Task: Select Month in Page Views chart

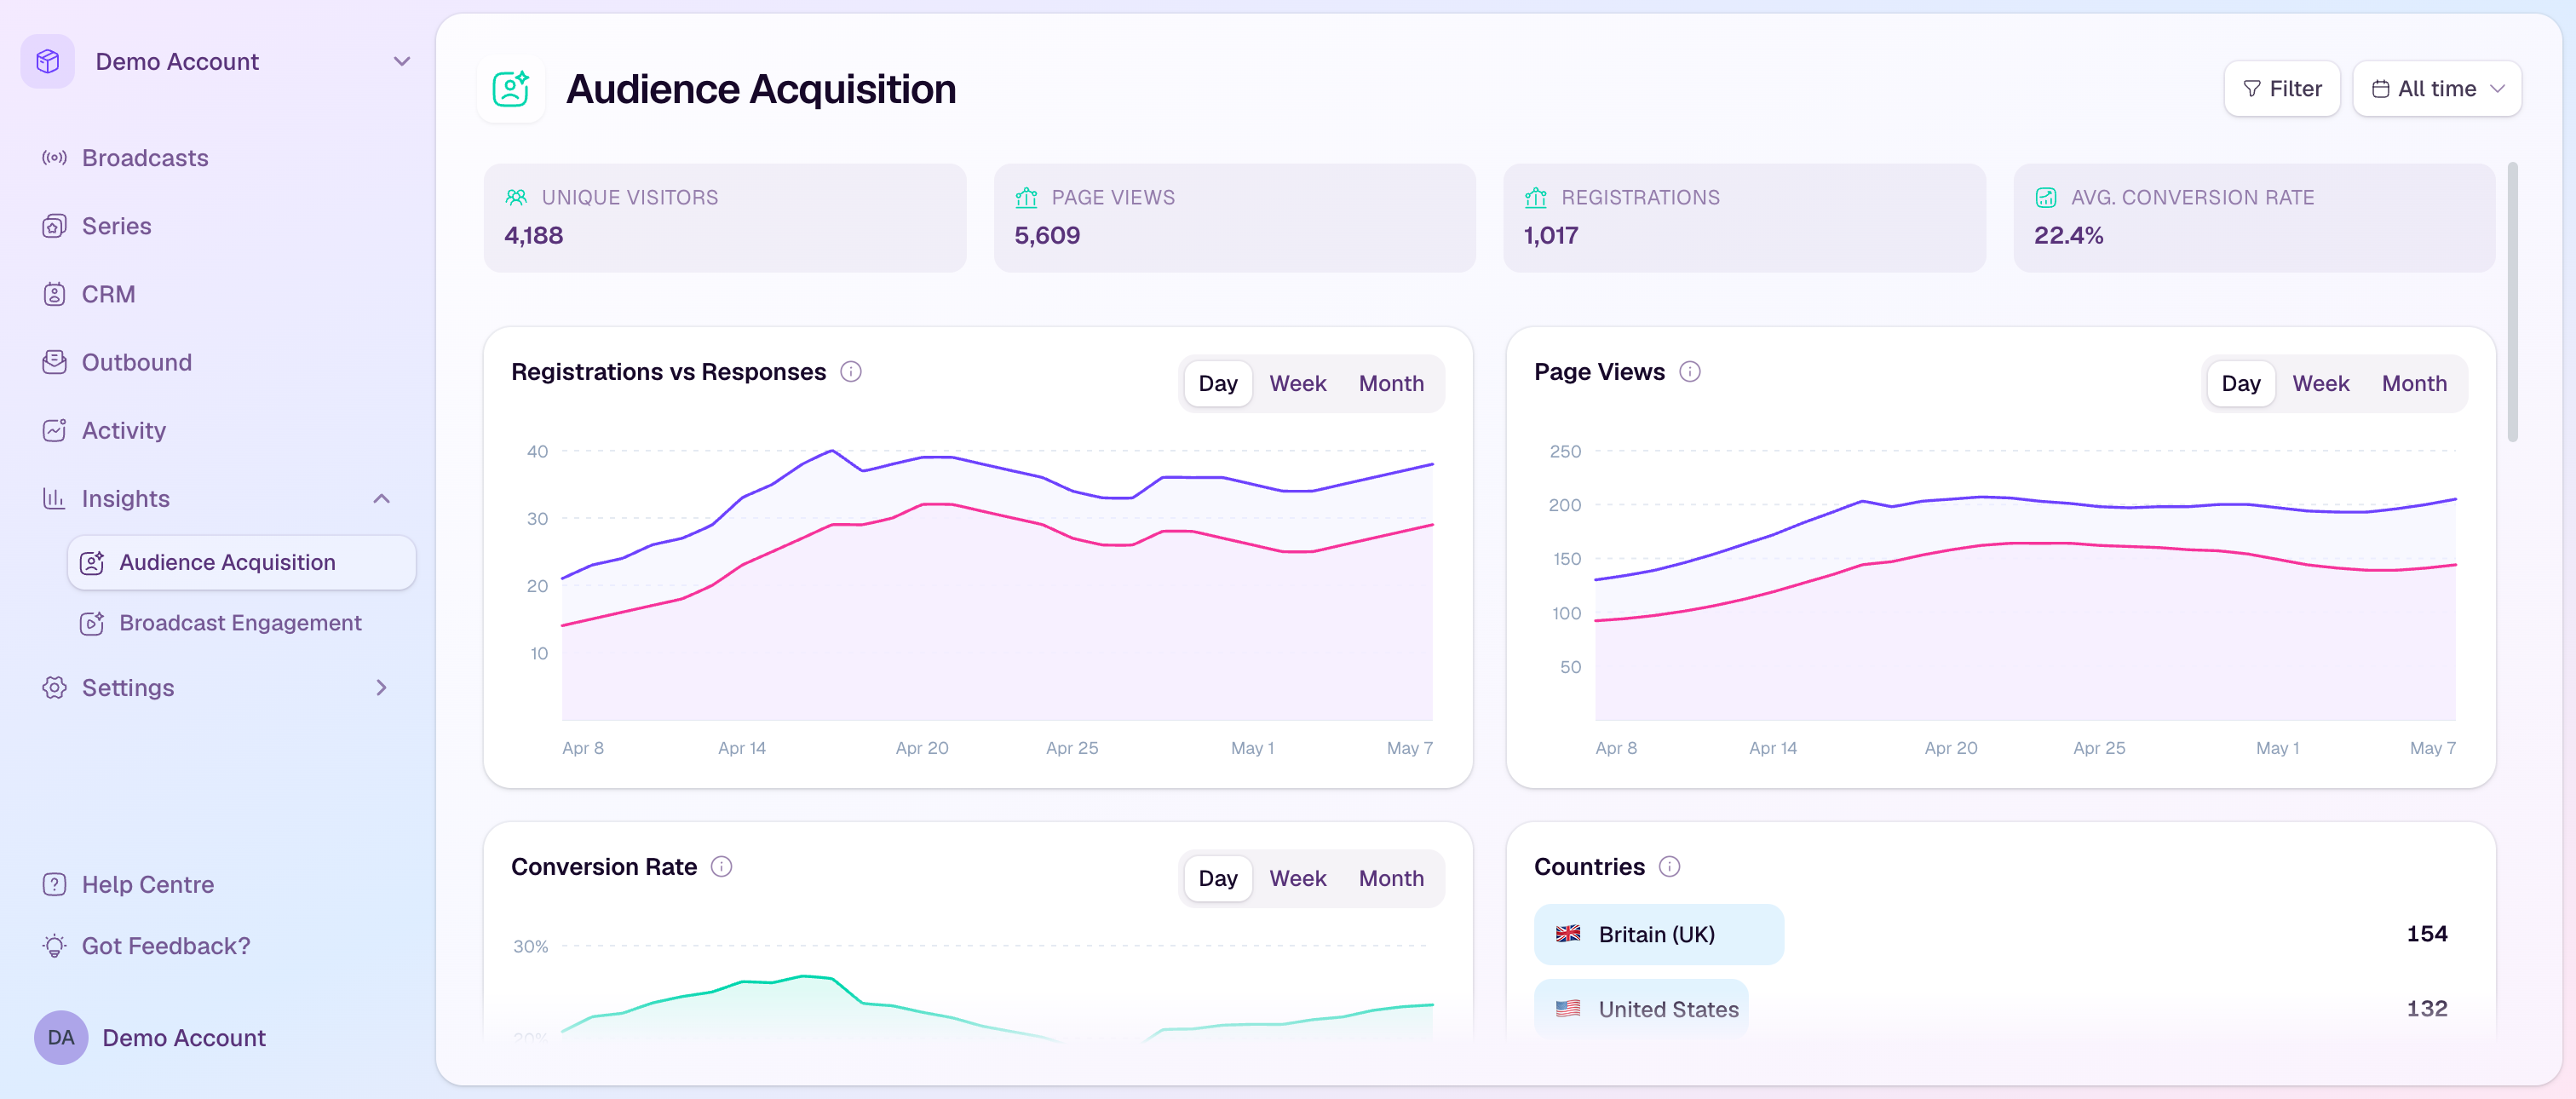Action: coord(2414,384)
